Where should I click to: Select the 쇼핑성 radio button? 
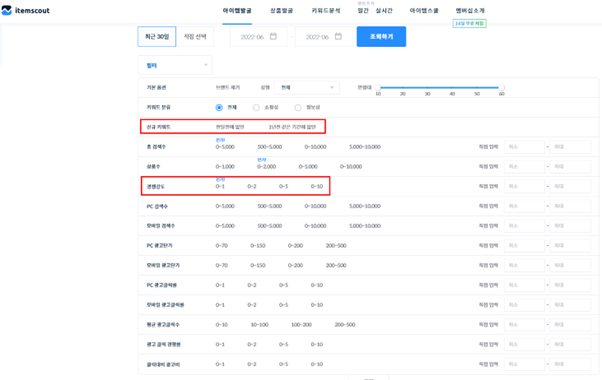[x=256, y=107]
